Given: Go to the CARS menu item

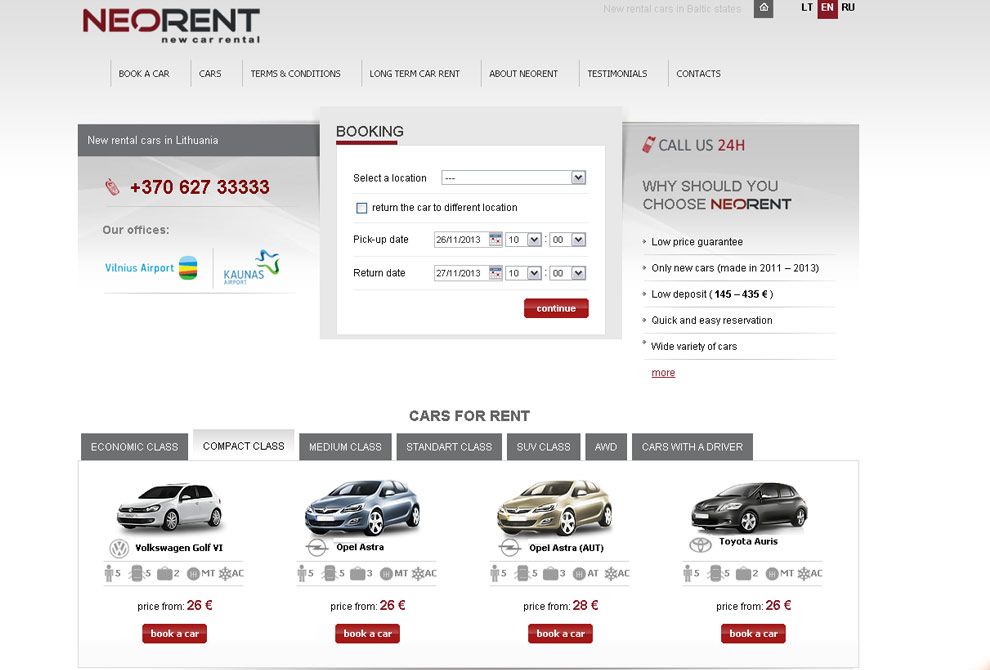Looking at the screenshot, I should [x=210, y=73].
